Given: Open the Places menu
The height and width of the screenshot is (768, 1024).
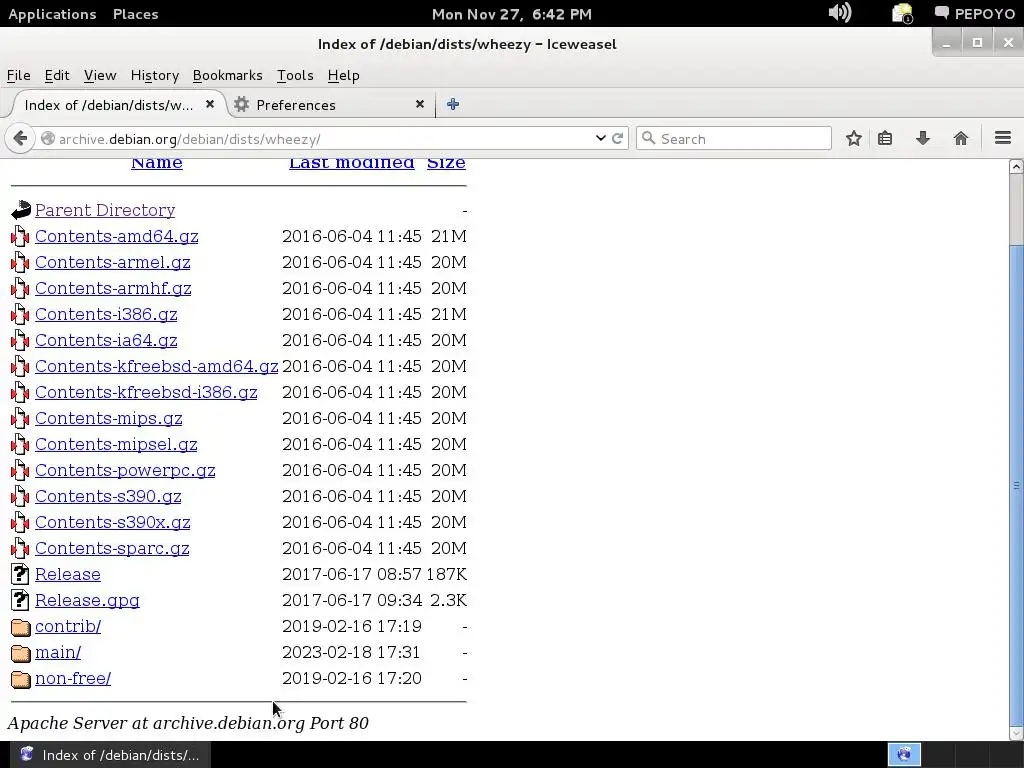Looking at the screenshot, I should (135, 14).
